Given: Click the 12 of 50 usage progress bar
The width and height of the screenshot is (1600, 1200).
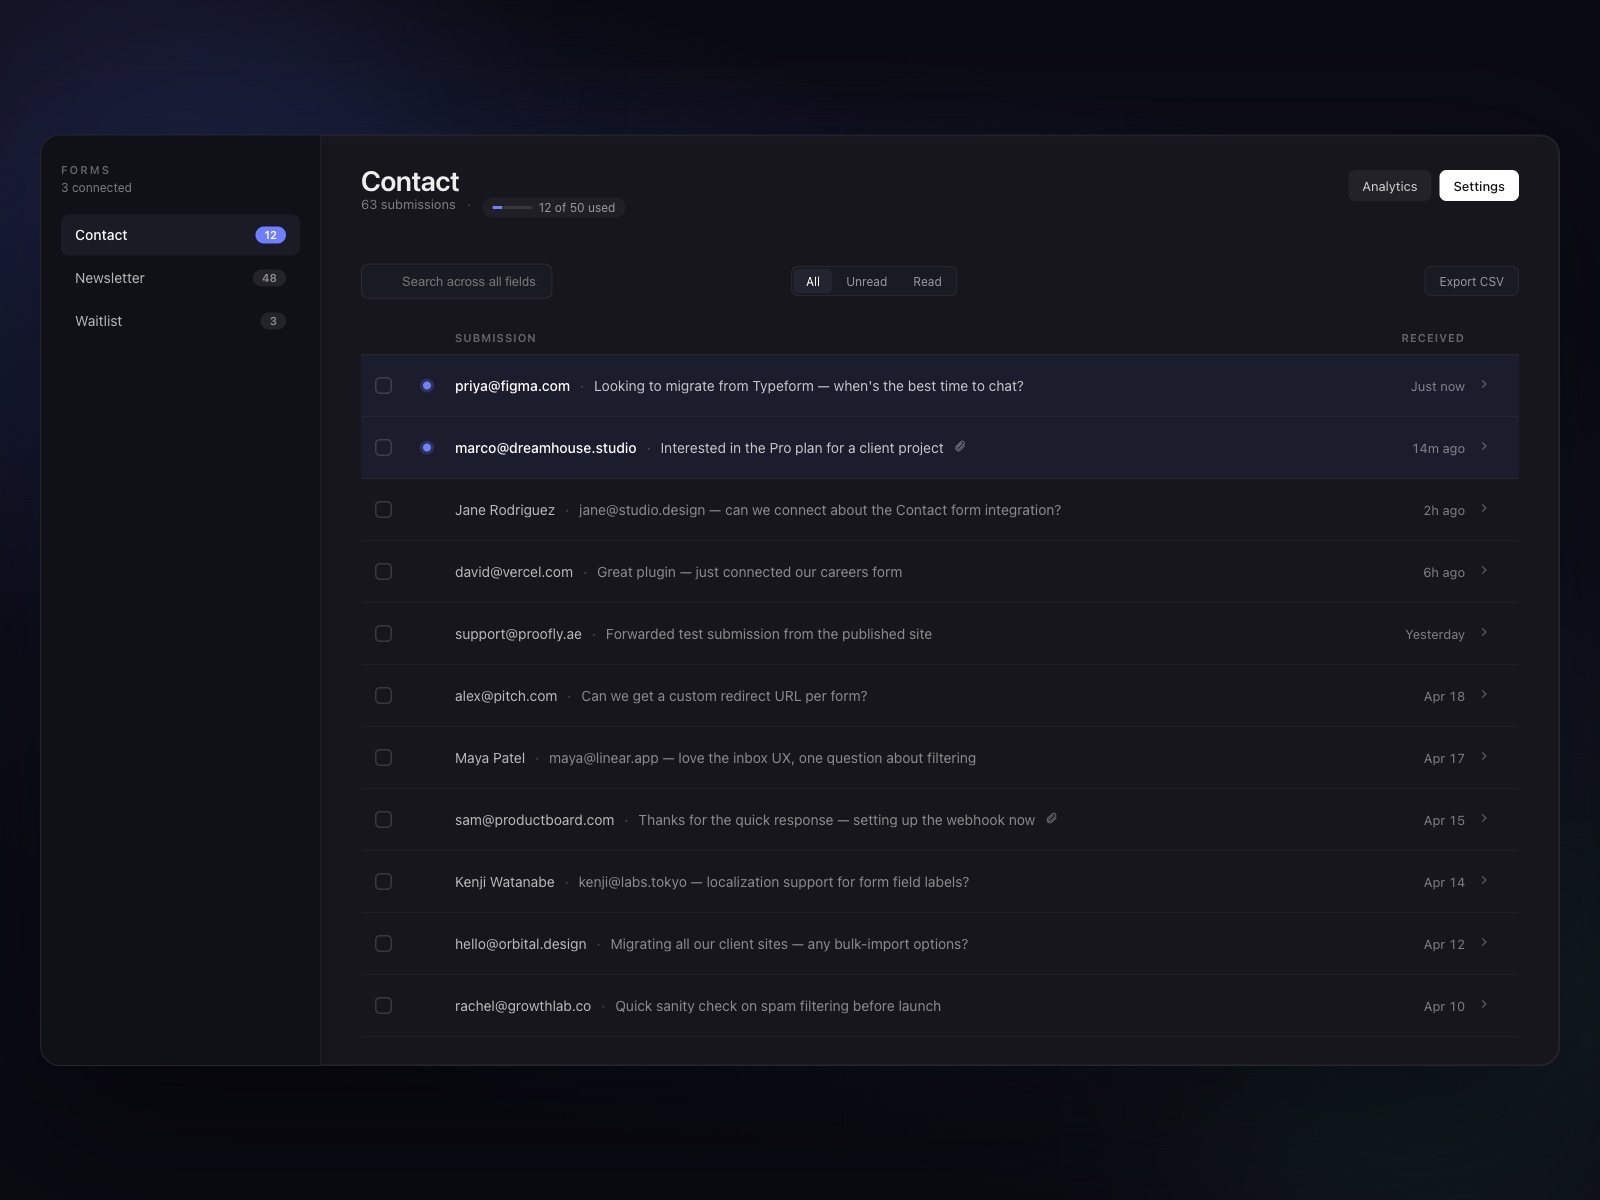Looking at the screenshot, I should (x=511, y=207).
